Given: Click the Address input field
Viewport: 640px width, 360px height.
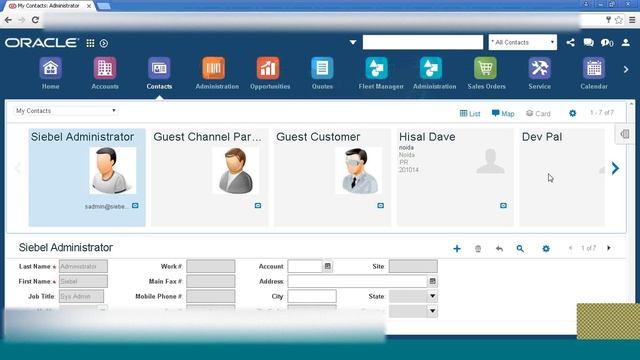Looking at the screenshot, I should tap(357, 281).
